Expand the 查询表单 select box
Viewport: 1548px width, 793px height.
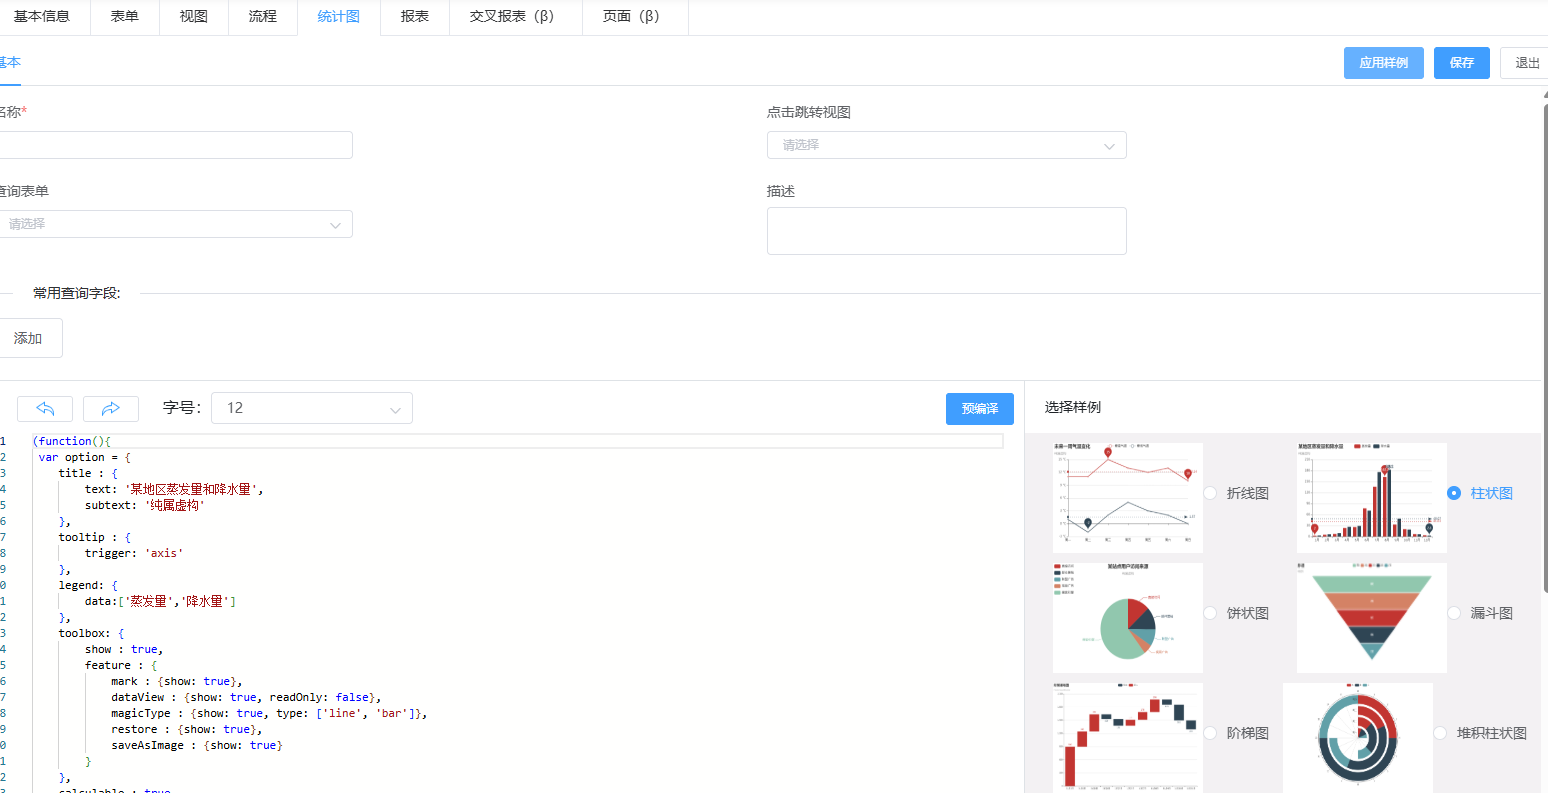pos(175,224)
